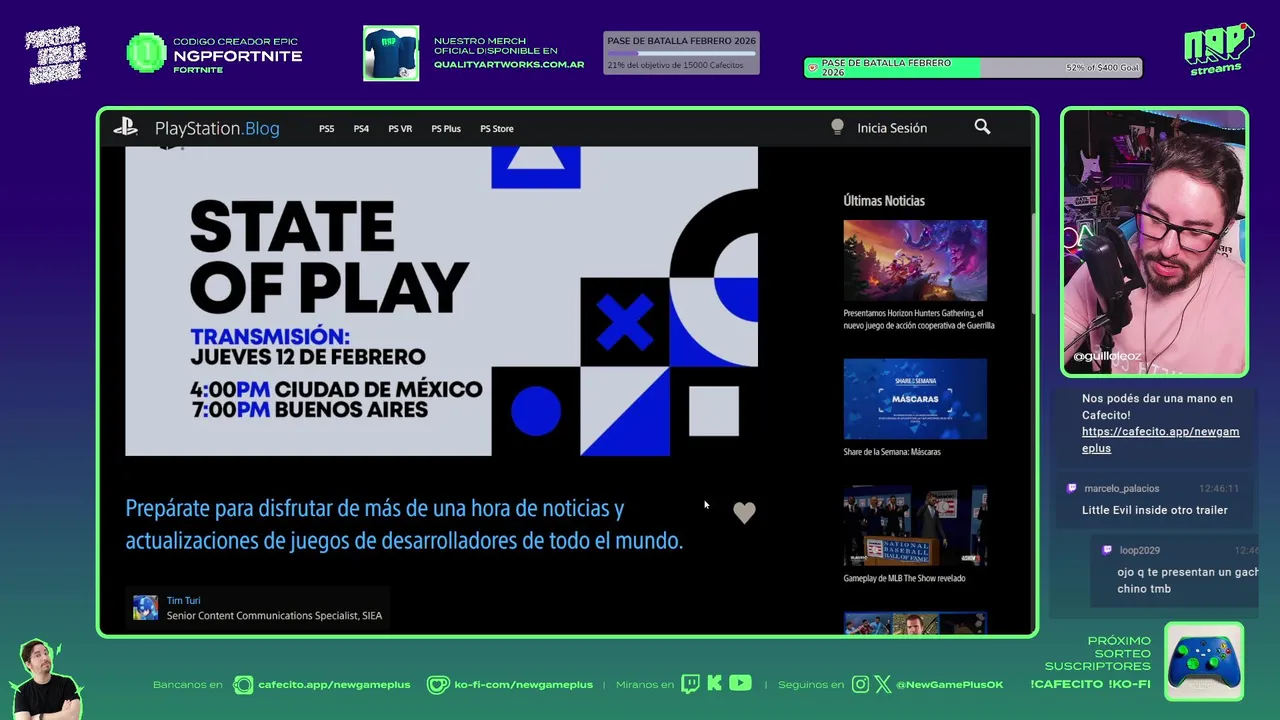Viewport: 1280px width, 720px height.
Task: Open Share de la Semana Máscaras thumbnail
Action: click(915, 398)
